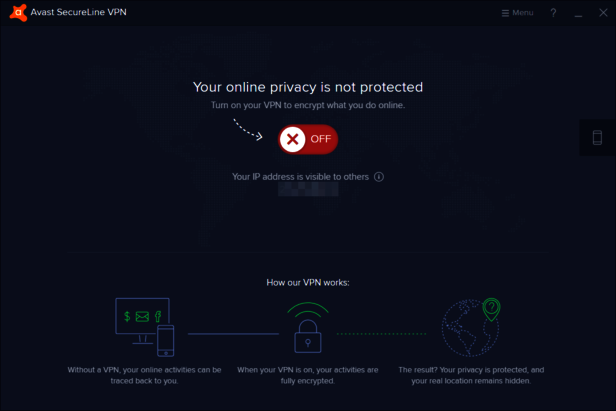Open the phone devices side tab
Image resolution: width=616 pixels, height=411 pixels.
[x=597, y=138]
